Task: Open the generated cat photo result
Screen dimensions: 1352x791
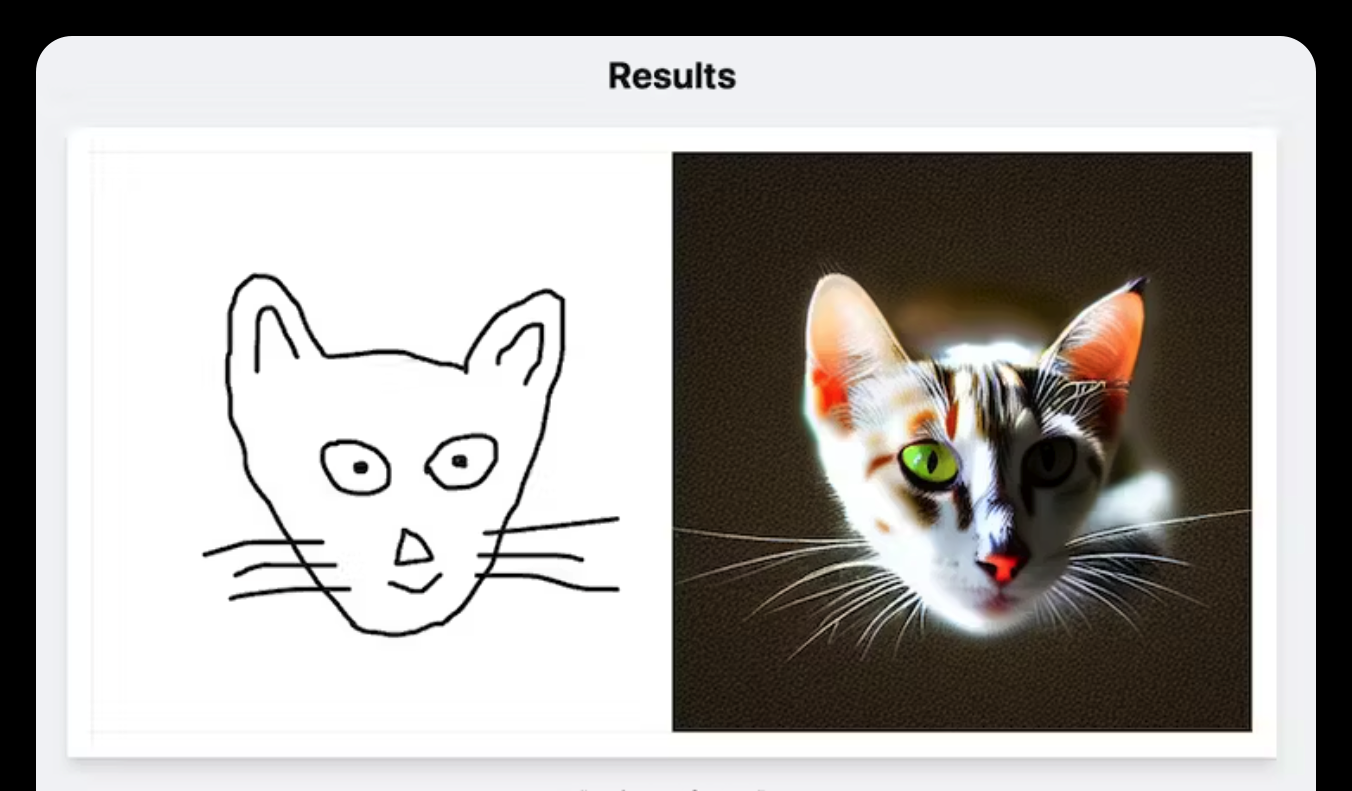Action: (x=962, y=441)
